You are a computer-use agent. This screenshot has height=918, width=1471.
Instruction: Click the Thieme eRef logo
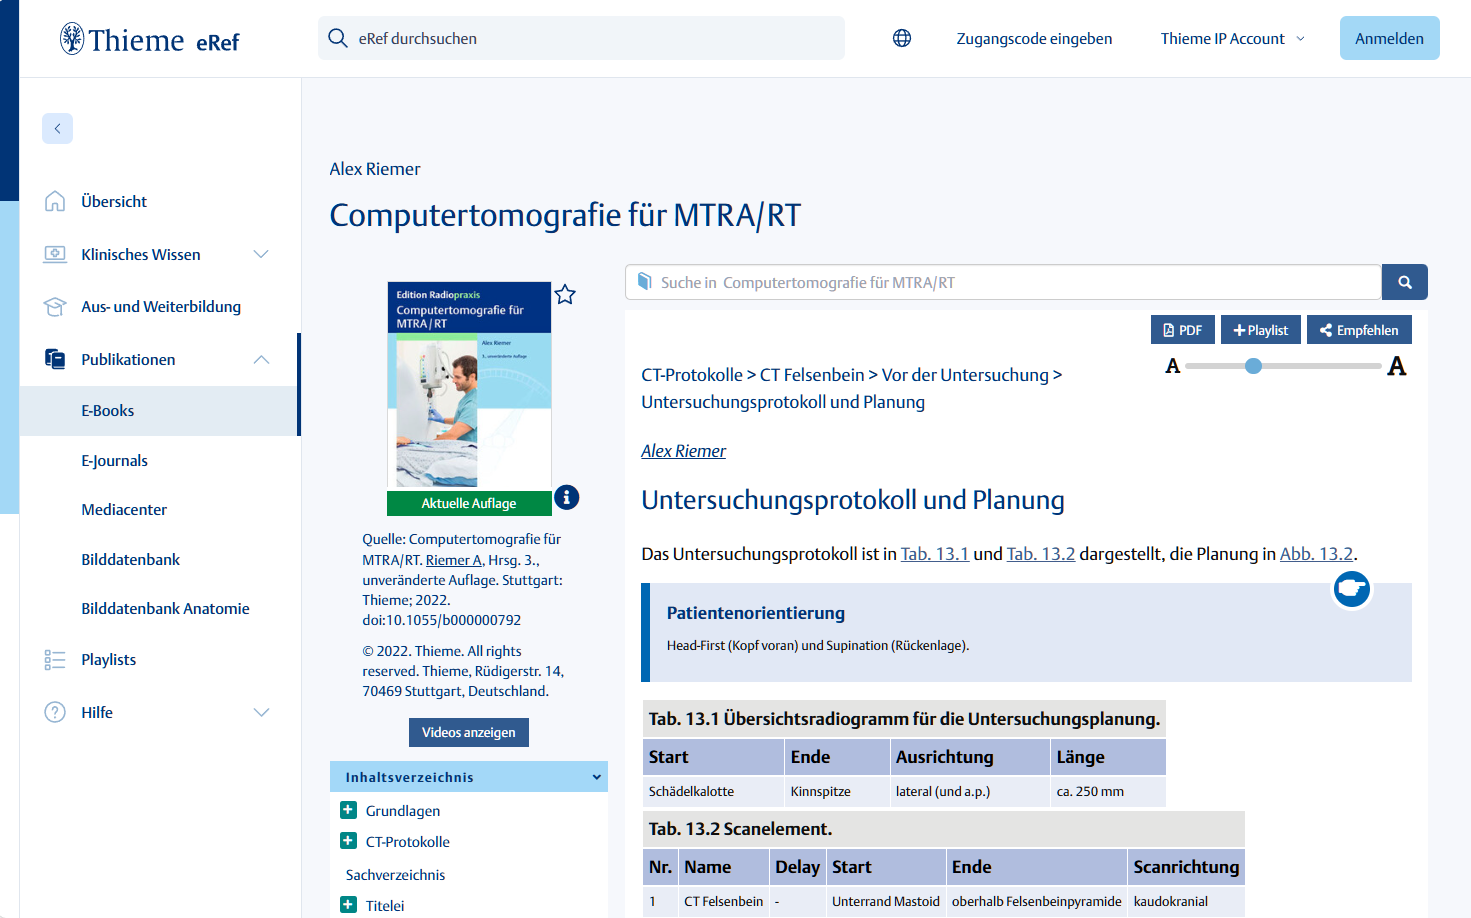point(150,39)
